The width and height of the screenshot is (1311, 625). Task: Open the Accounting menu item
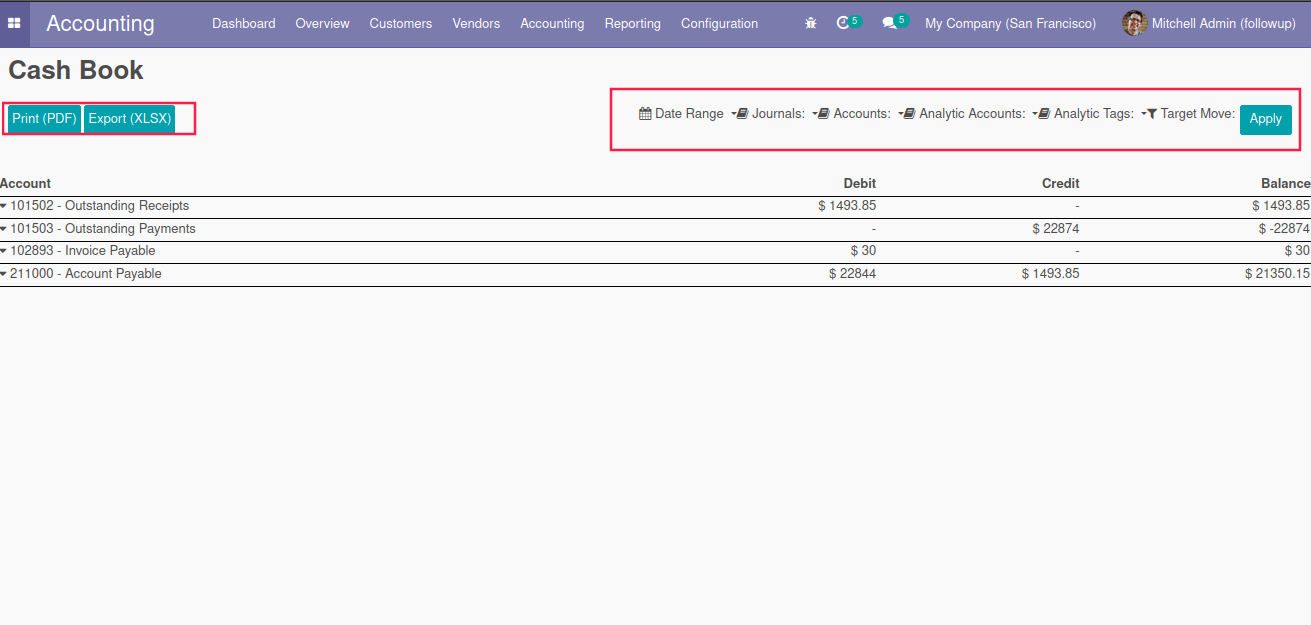pyautogui.click(x=552, y=23)
